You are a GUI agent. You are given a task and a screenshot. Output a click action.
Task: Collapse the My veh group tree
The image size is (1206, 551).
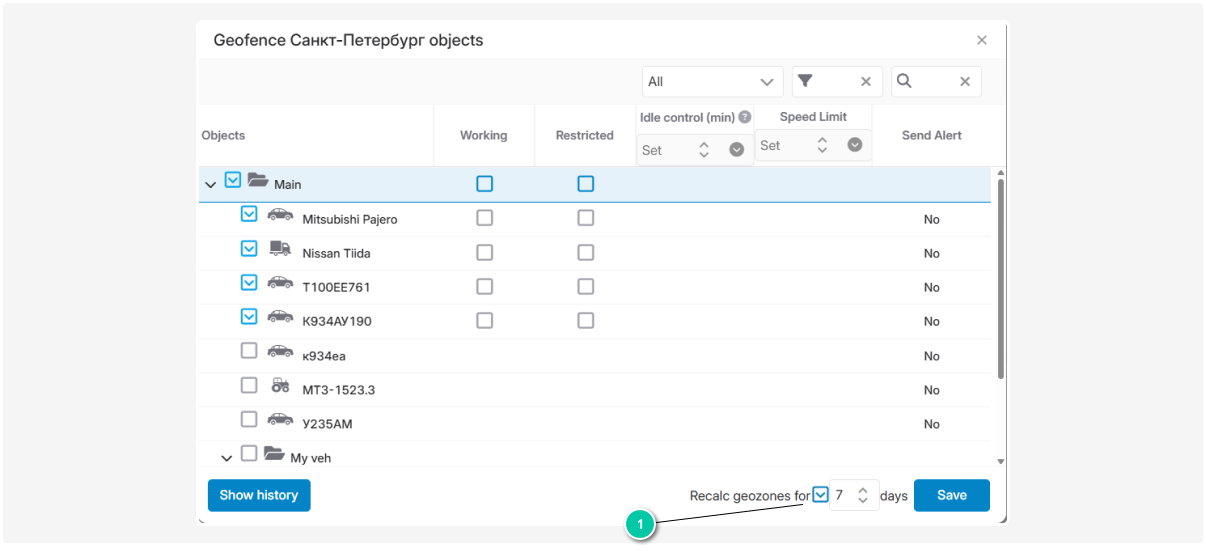coord(226,458)
